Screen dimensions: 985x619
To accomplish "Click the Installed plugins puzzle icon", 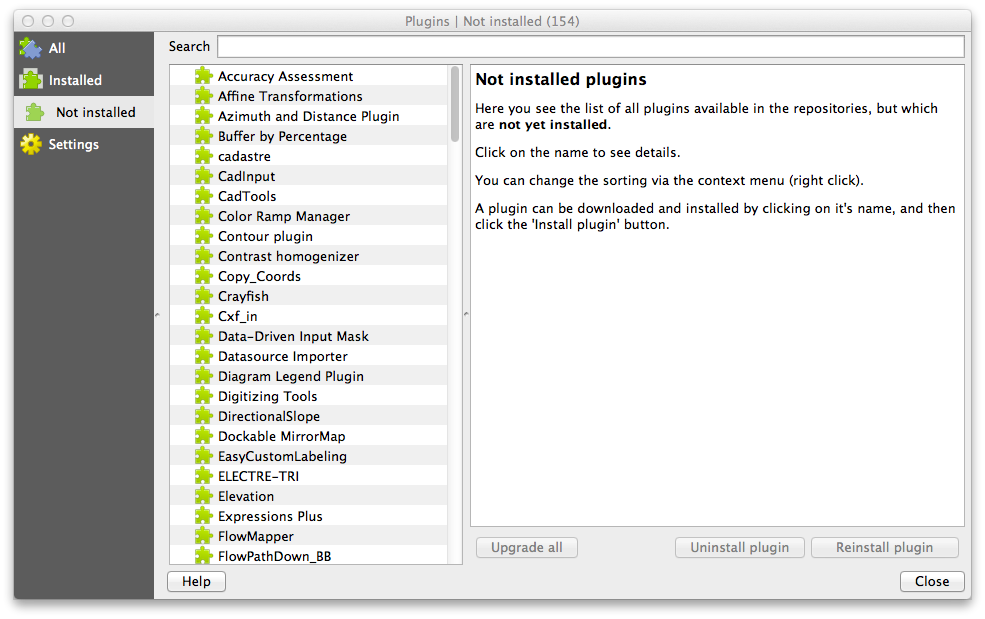I will 30,80.
